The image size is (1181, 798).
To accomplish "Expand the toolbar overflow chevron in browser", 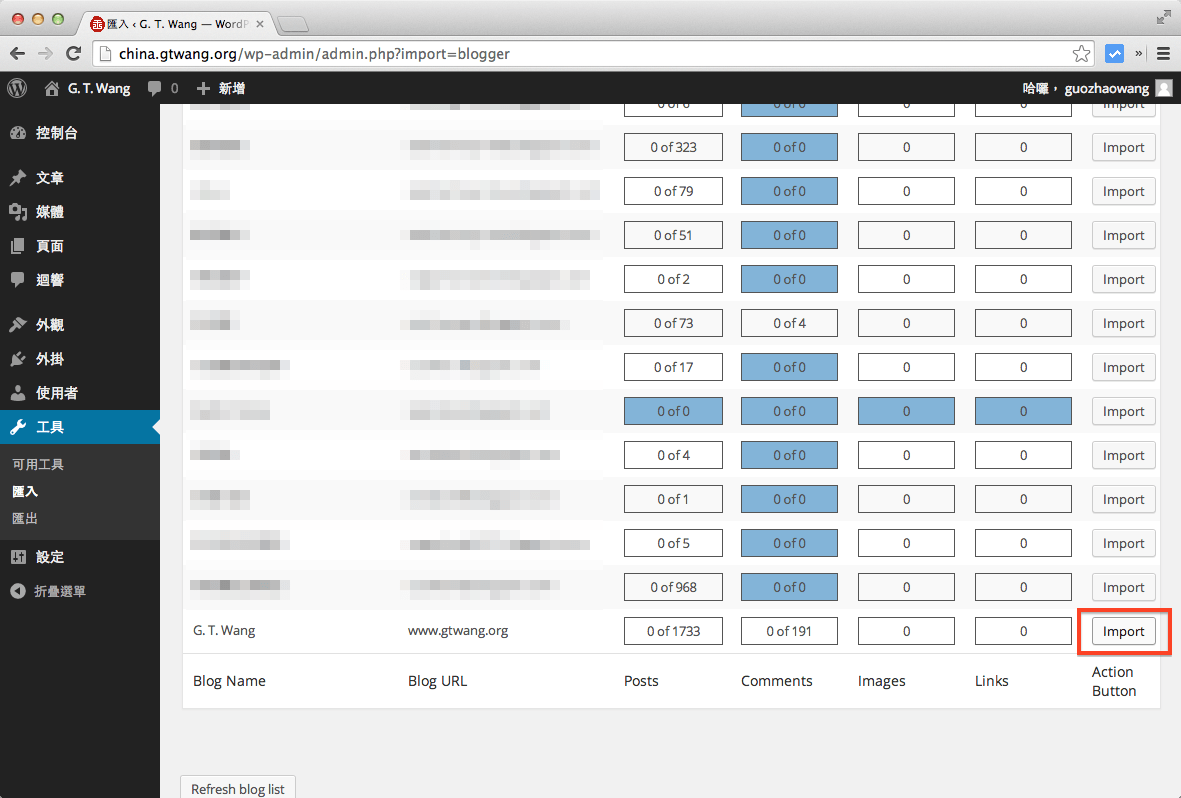I will click(1139, 53).
